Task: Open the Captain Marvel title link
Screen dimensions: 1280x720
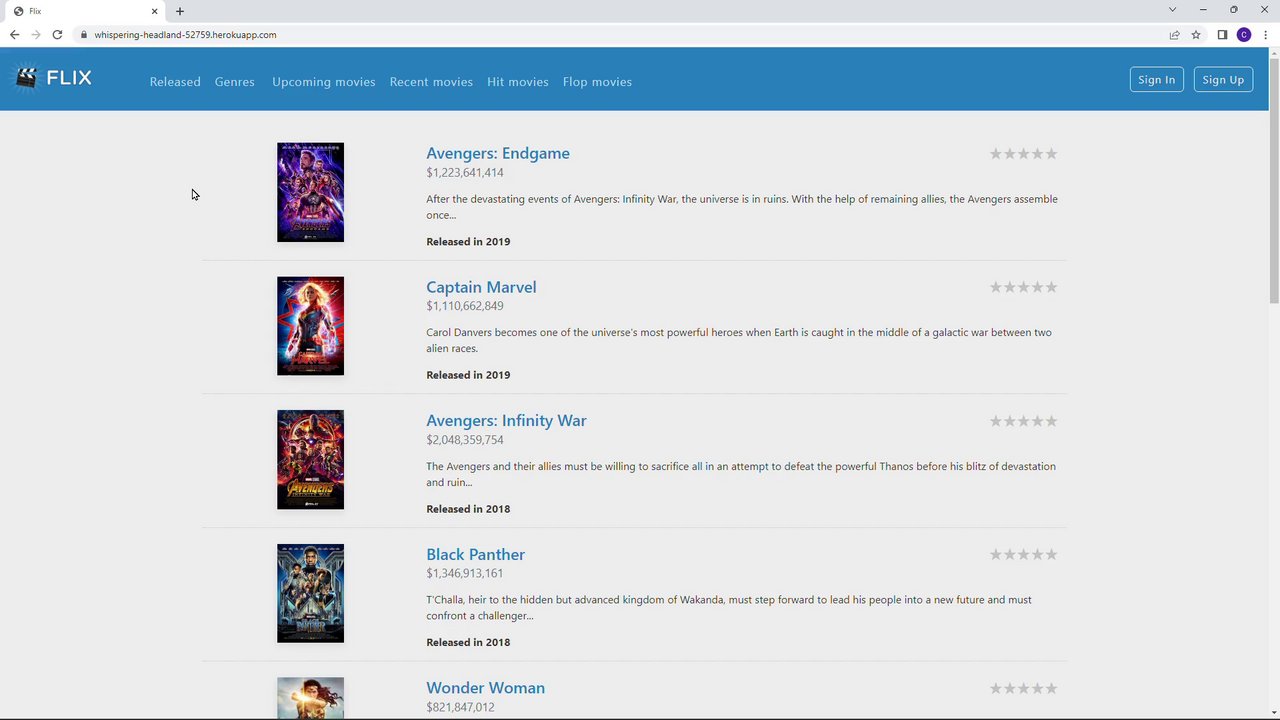Action: pos(481,287)
